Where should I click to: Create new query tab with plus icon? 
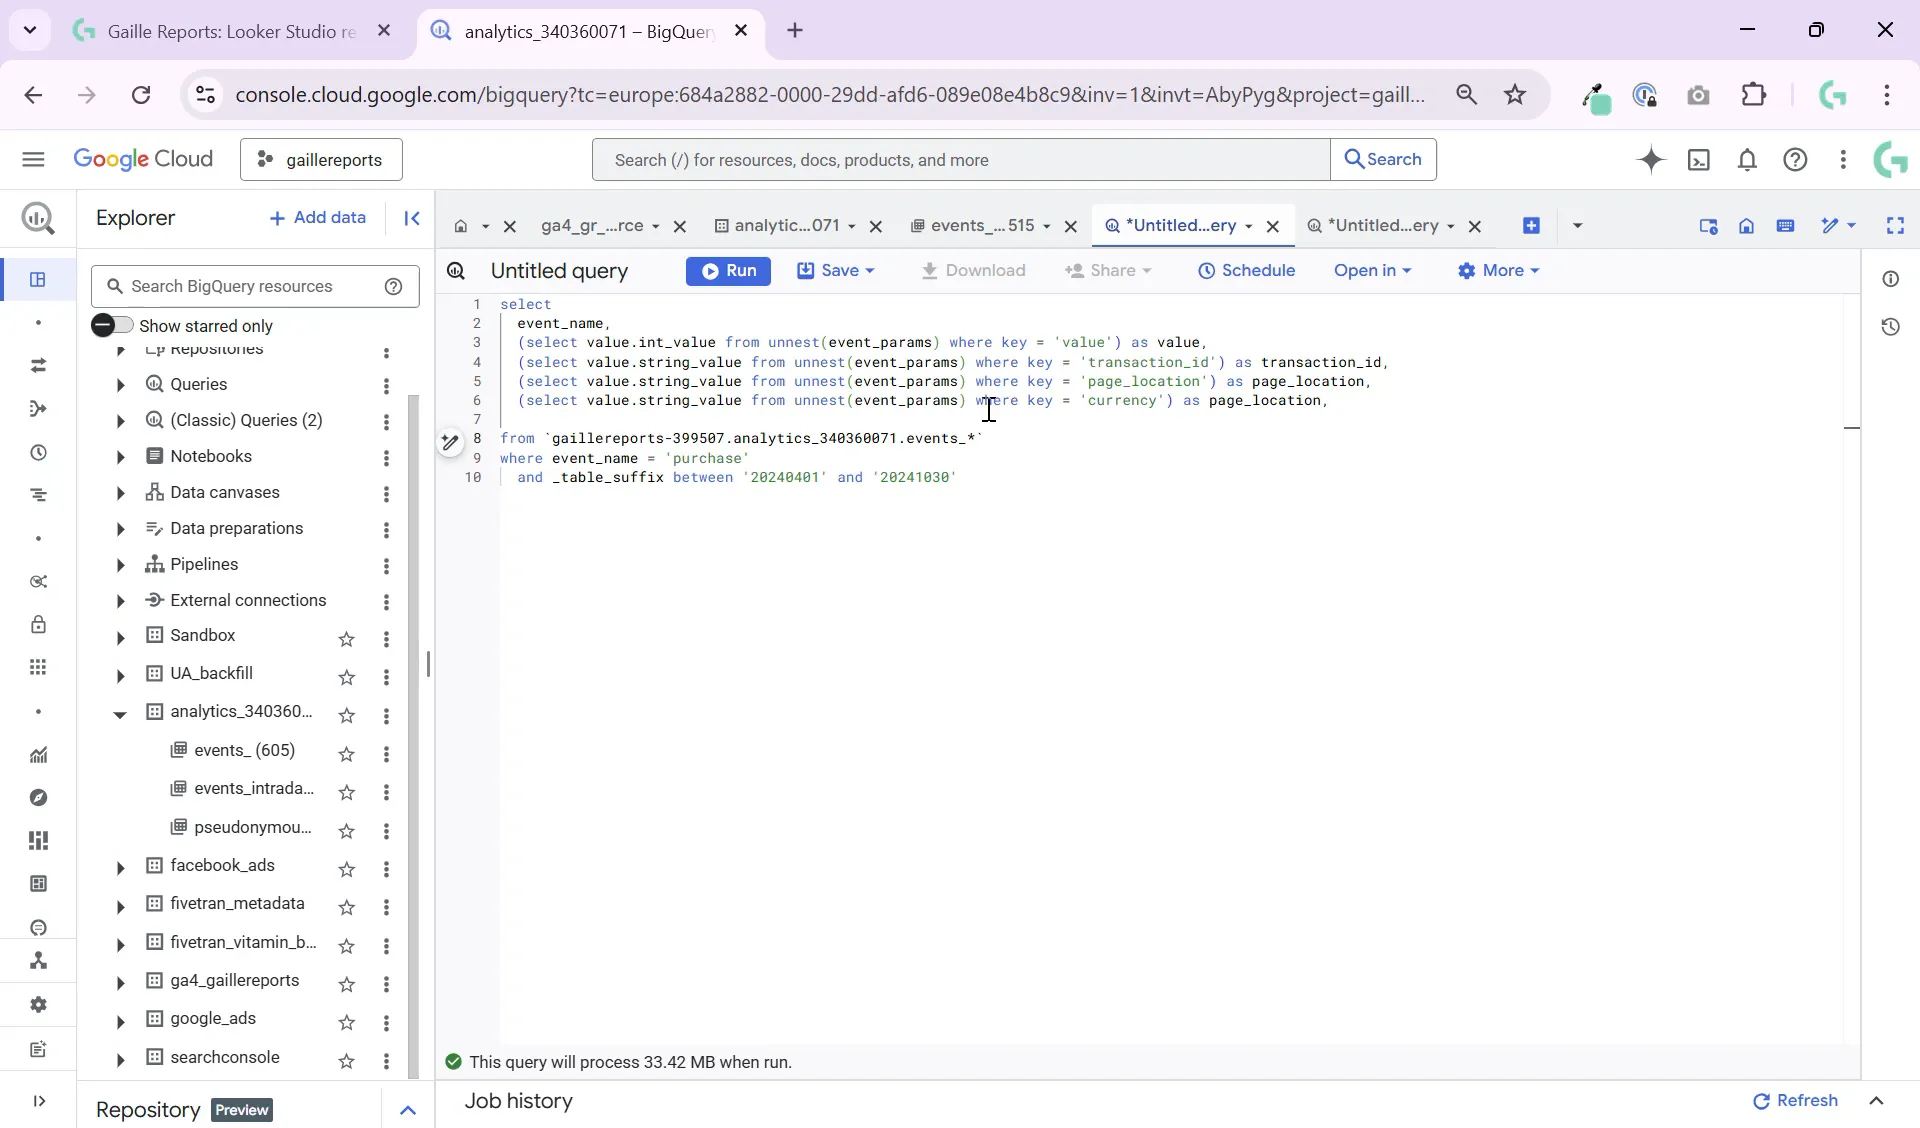click(1531, 226)
